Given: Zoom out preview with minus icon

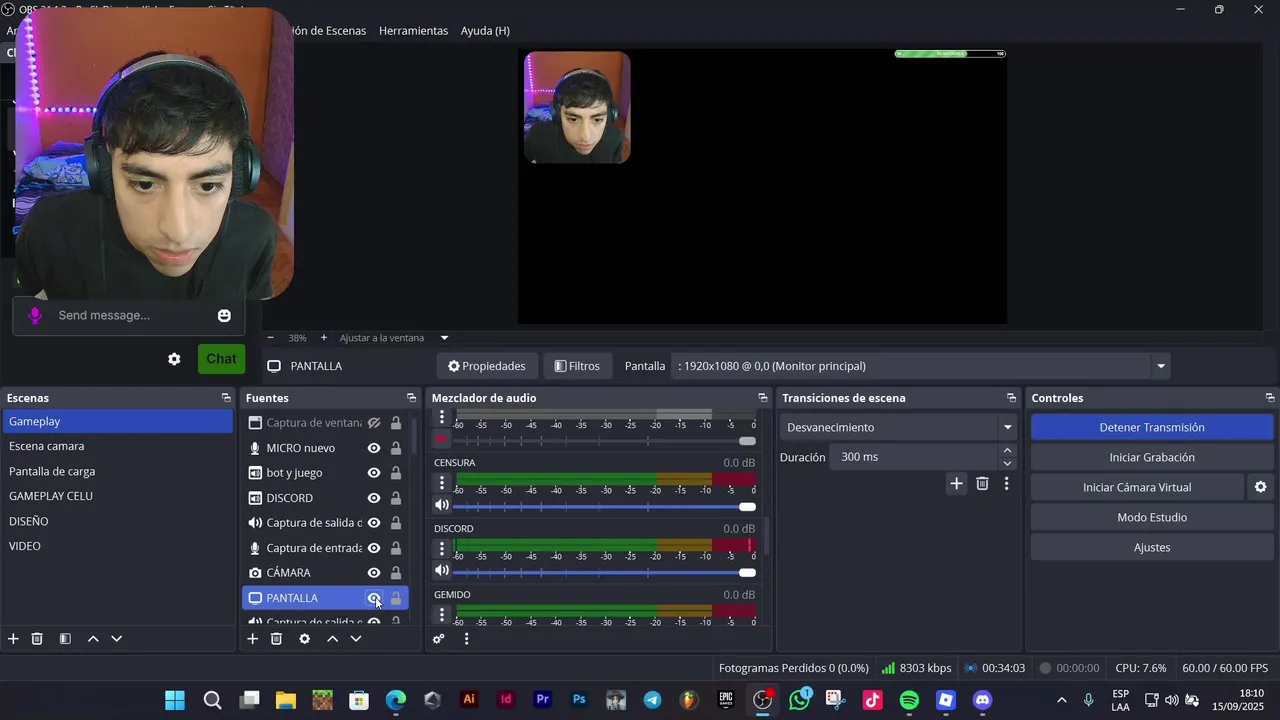Looking at the screenshot, I should point(271,338).
